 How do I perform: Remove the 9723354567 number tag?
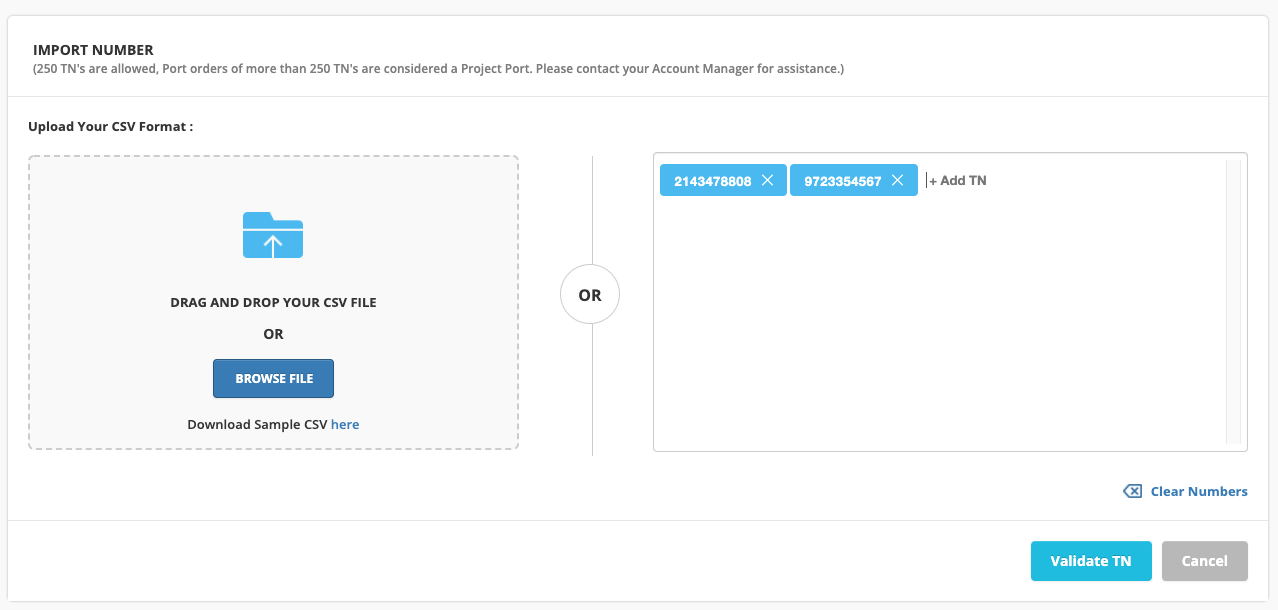897,180
